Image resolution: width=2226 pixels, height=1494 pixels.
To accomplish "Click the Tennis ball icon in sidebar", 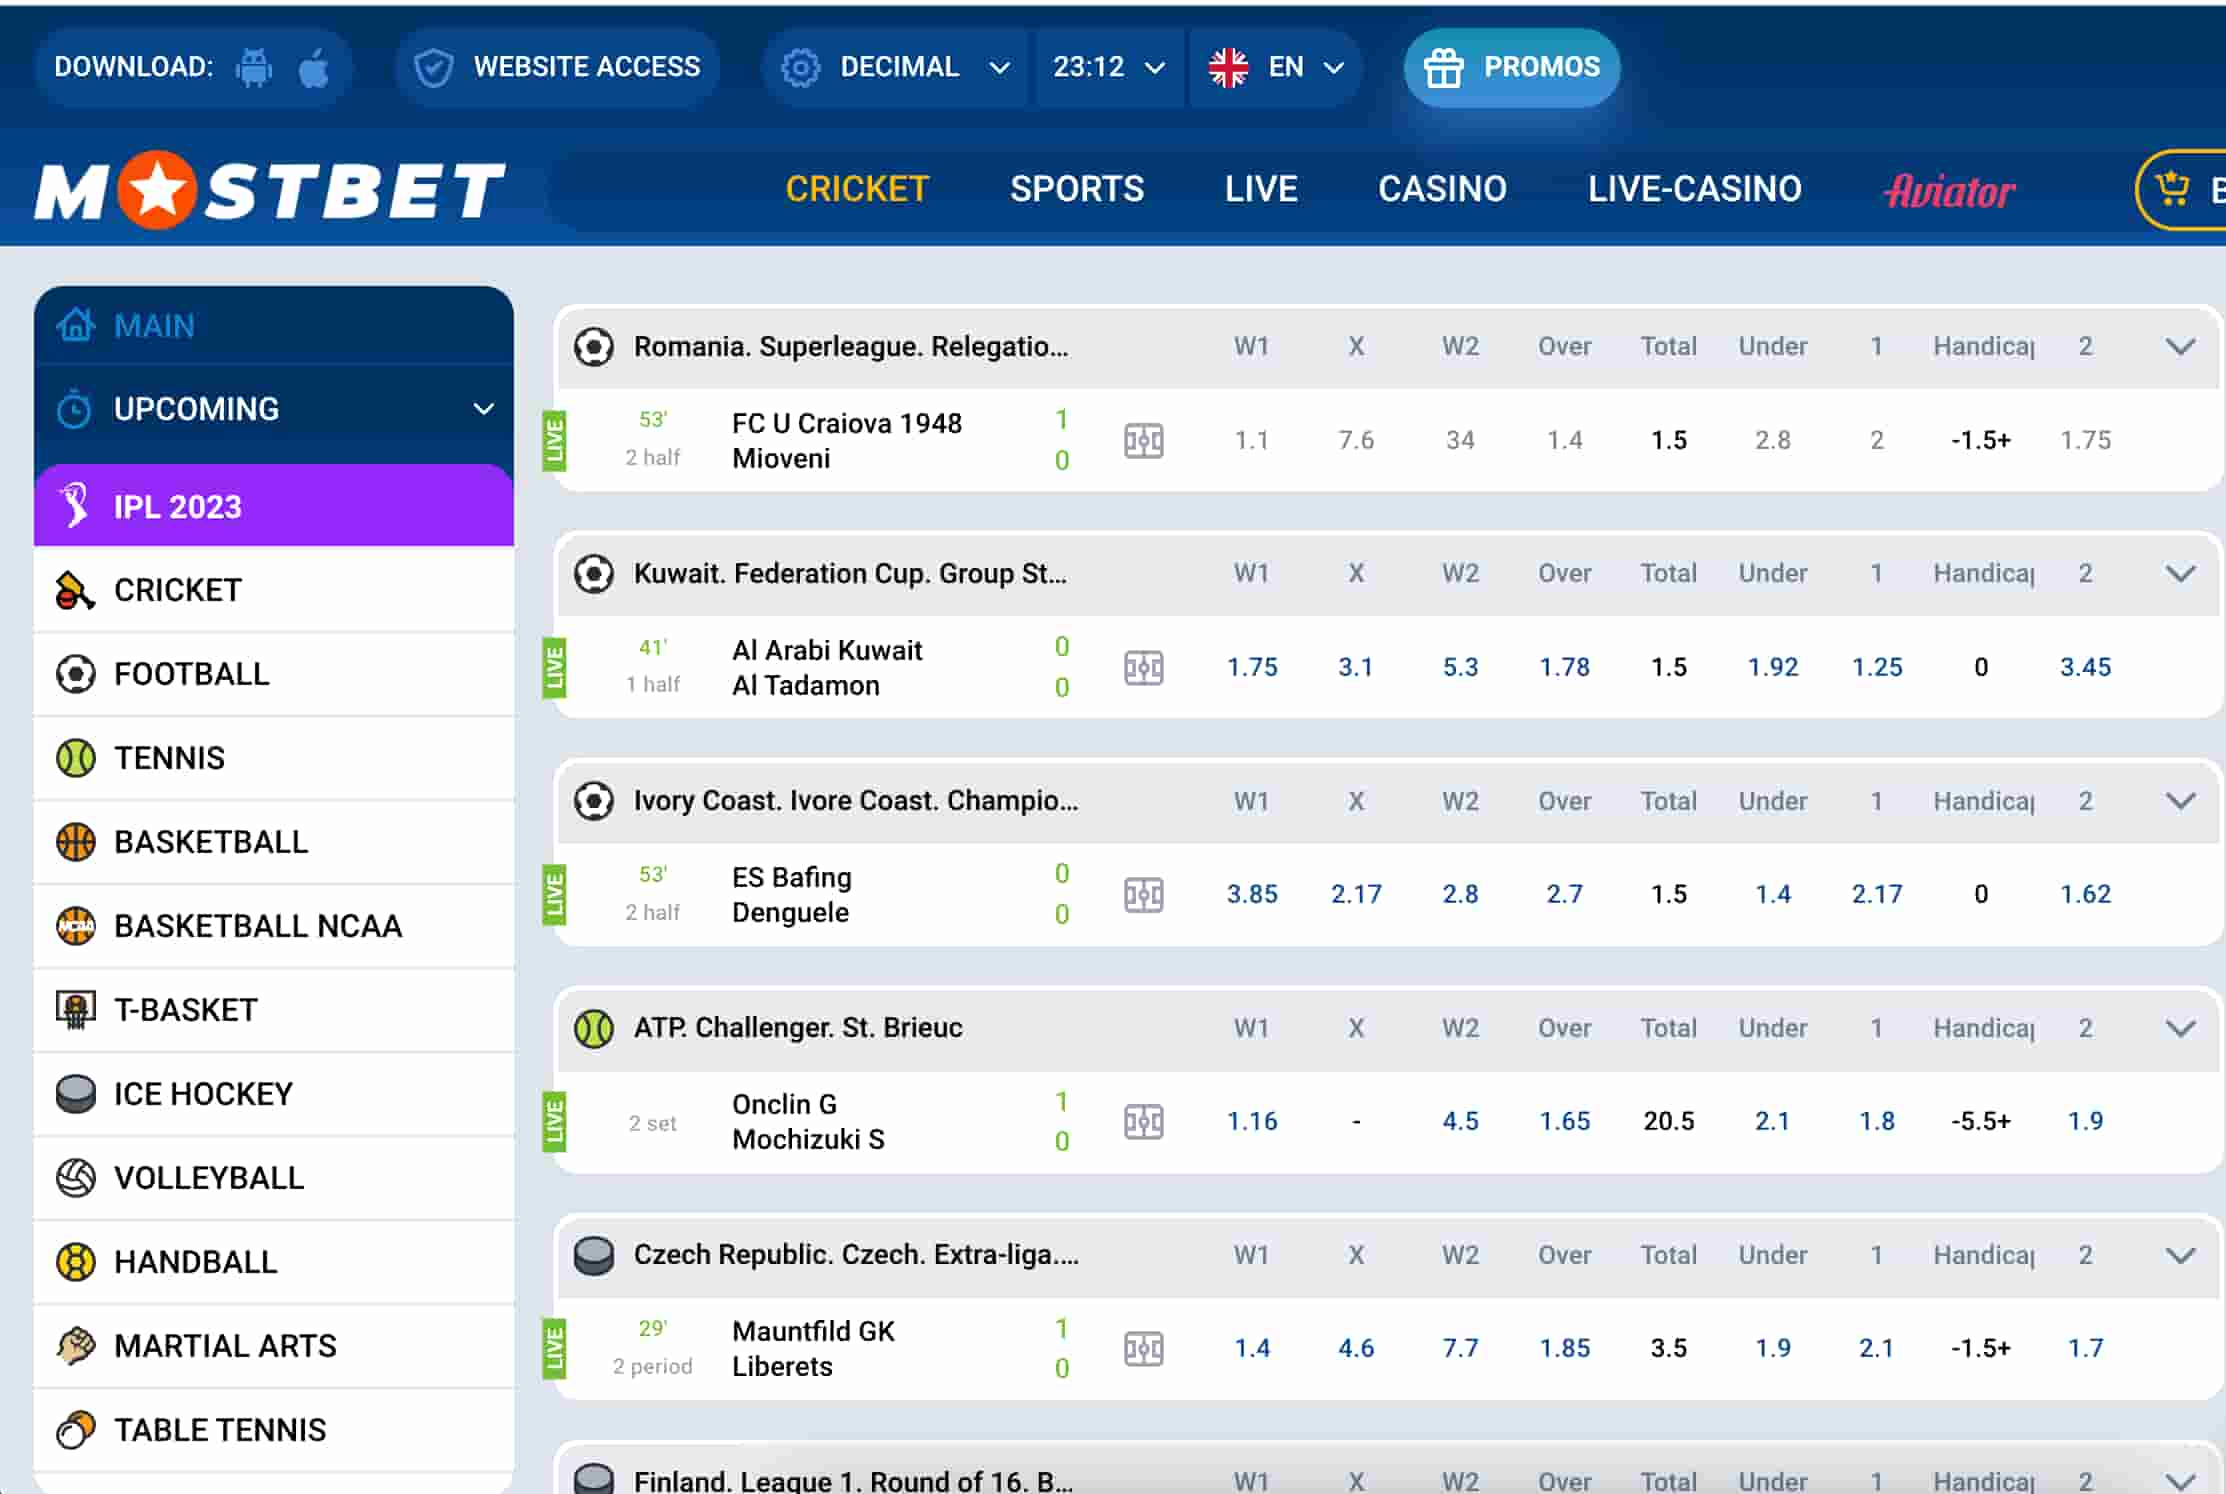I will pyautogui.click(x=75, y=758).
